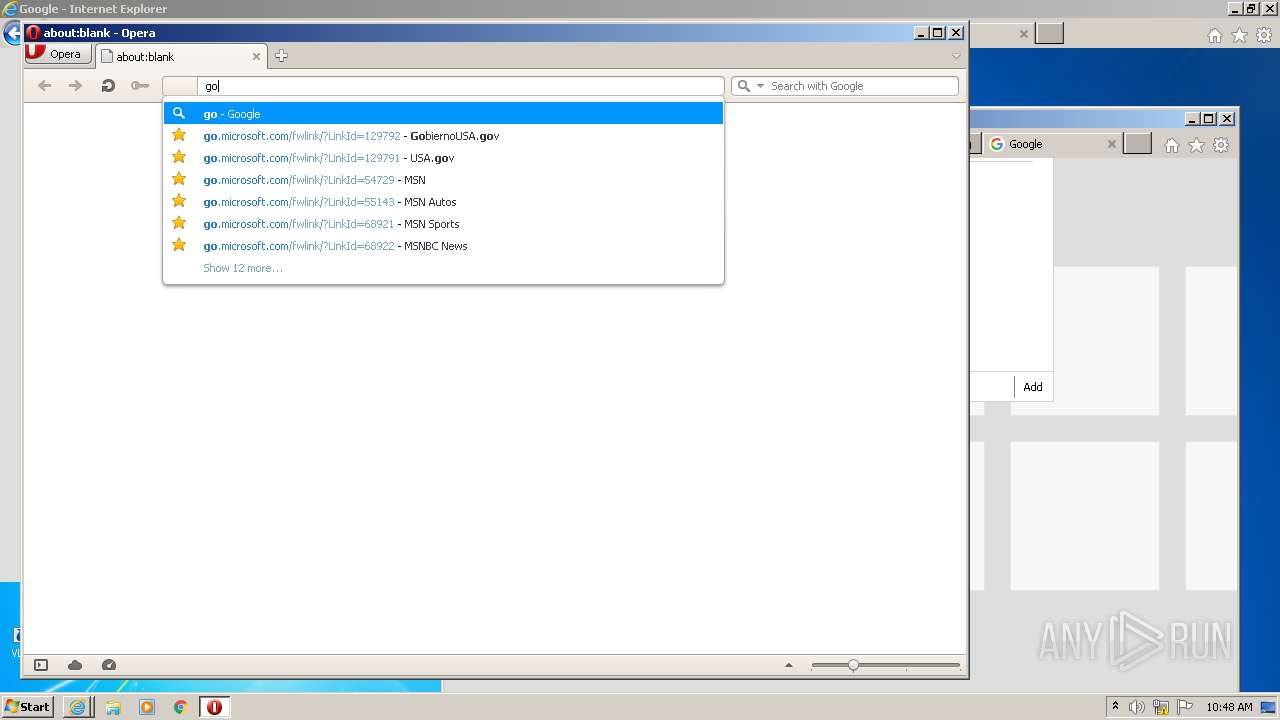Click the Add button in Internet Explorer page
Image resolution: width=1280 pixels, height=720 pixels.
click(1033, 387)
